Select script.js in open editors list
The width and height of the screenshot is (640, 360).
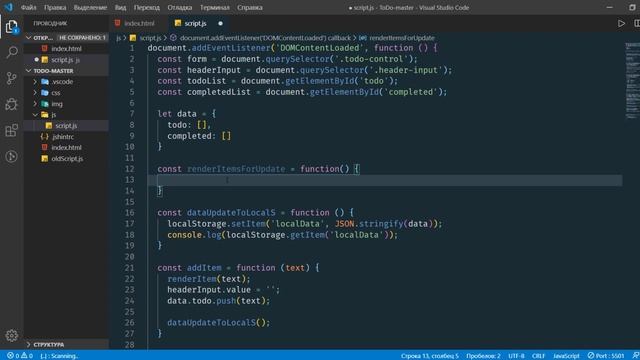[x=66, y=60]
